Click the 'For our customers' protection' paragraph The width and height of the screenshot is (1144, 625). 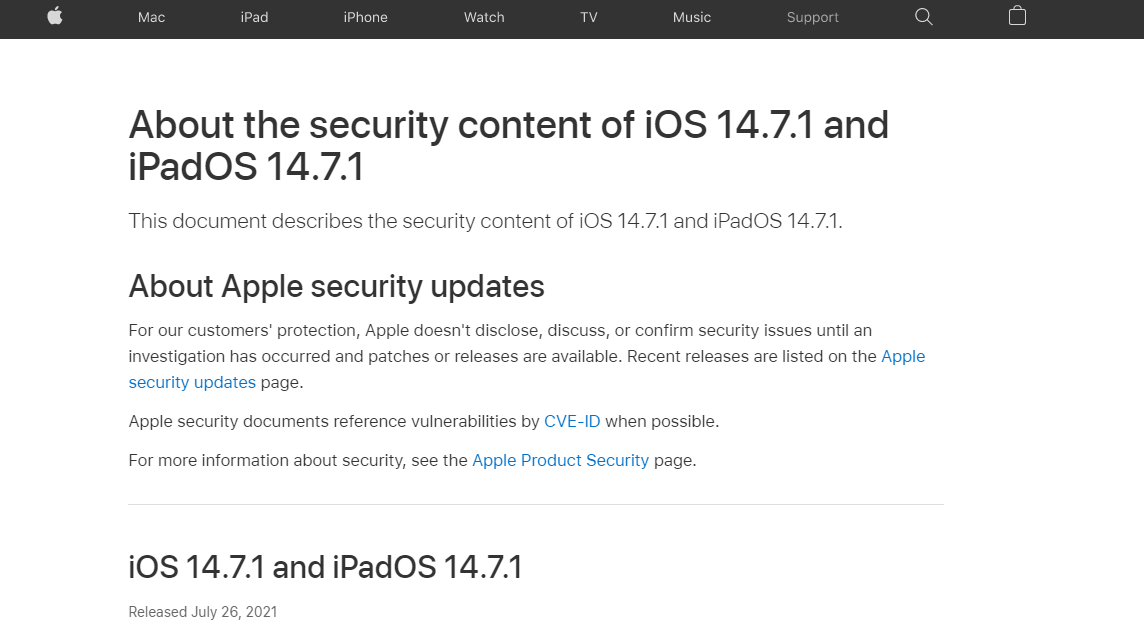pos(527,357)
